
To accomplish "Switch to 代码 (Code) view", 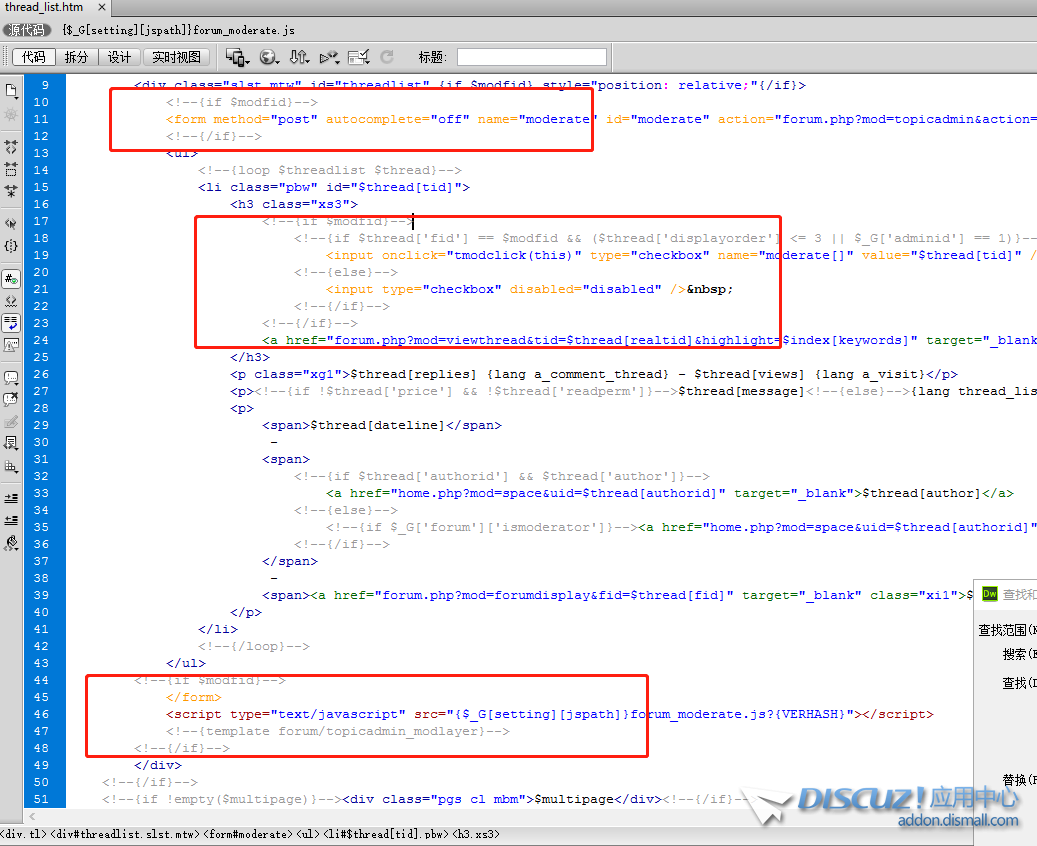I will click(x=34, y=57).
